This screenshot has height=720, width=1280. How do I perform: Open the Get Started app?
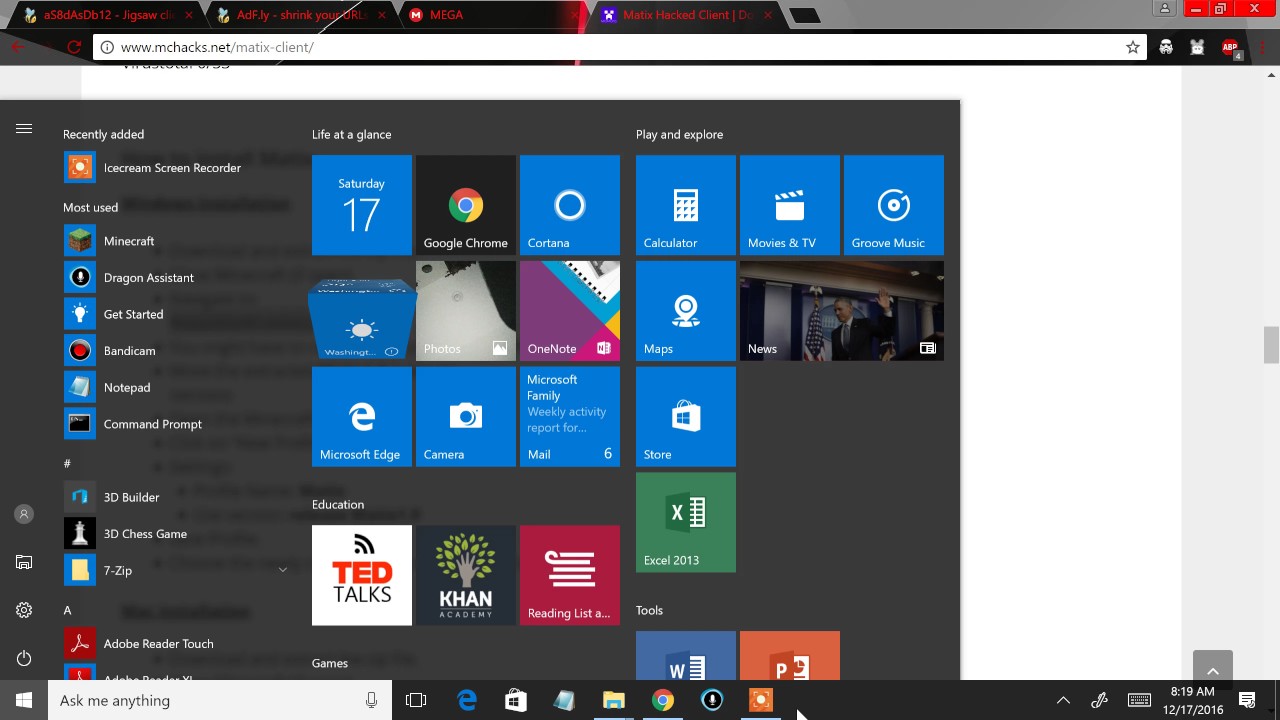[170, 314]
